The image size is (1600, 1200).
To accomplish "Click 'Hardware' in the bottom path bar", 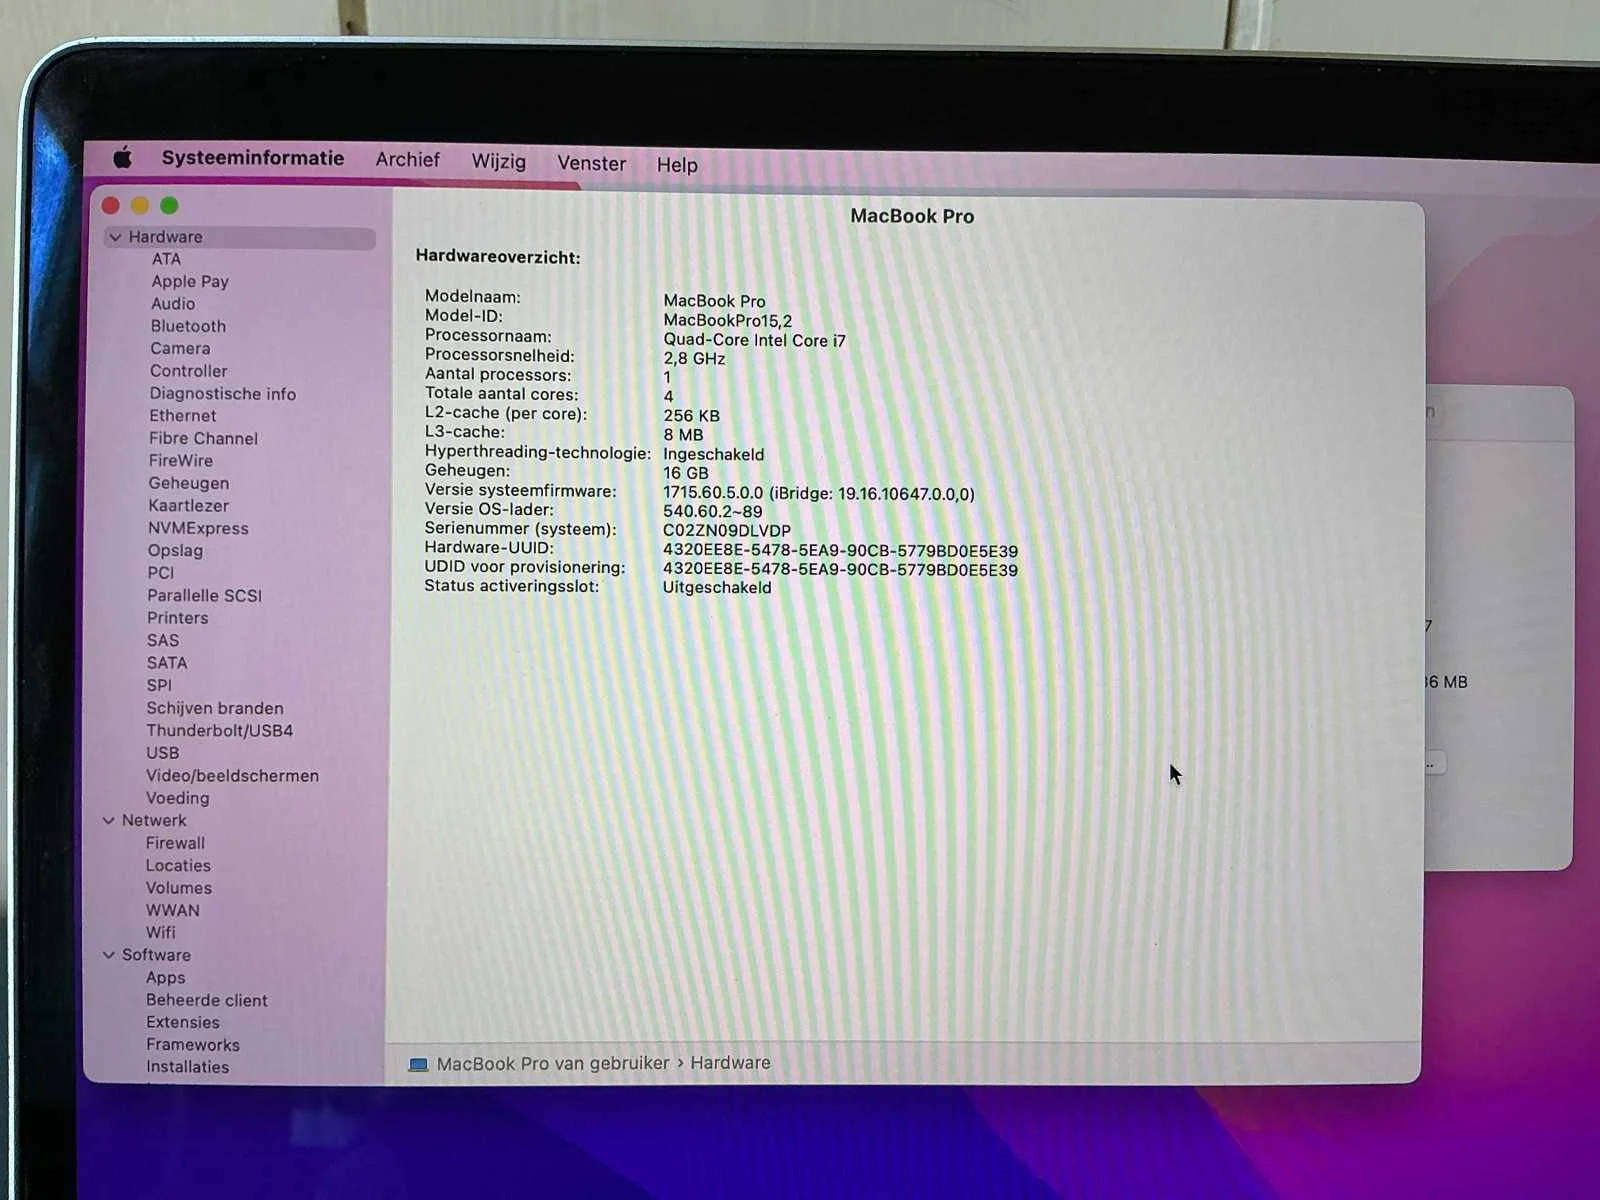I will click(x=730, y=1063).
